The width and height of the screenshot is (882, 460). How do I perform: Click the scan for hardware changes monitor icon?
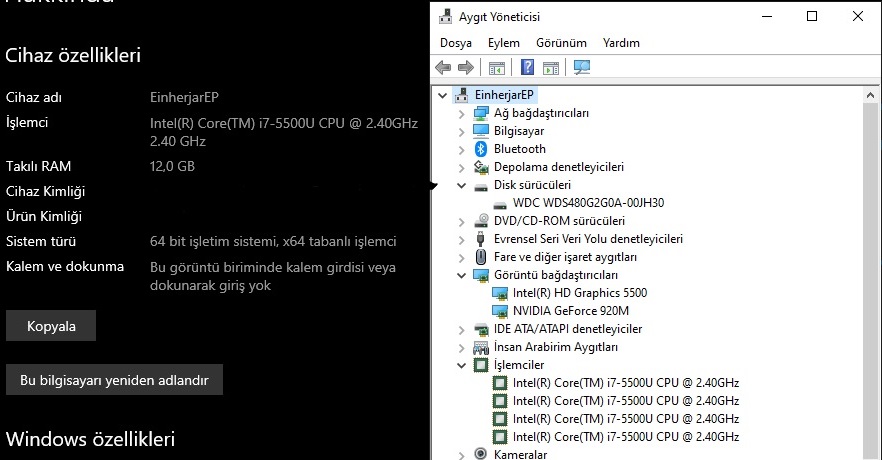(582, 67)
